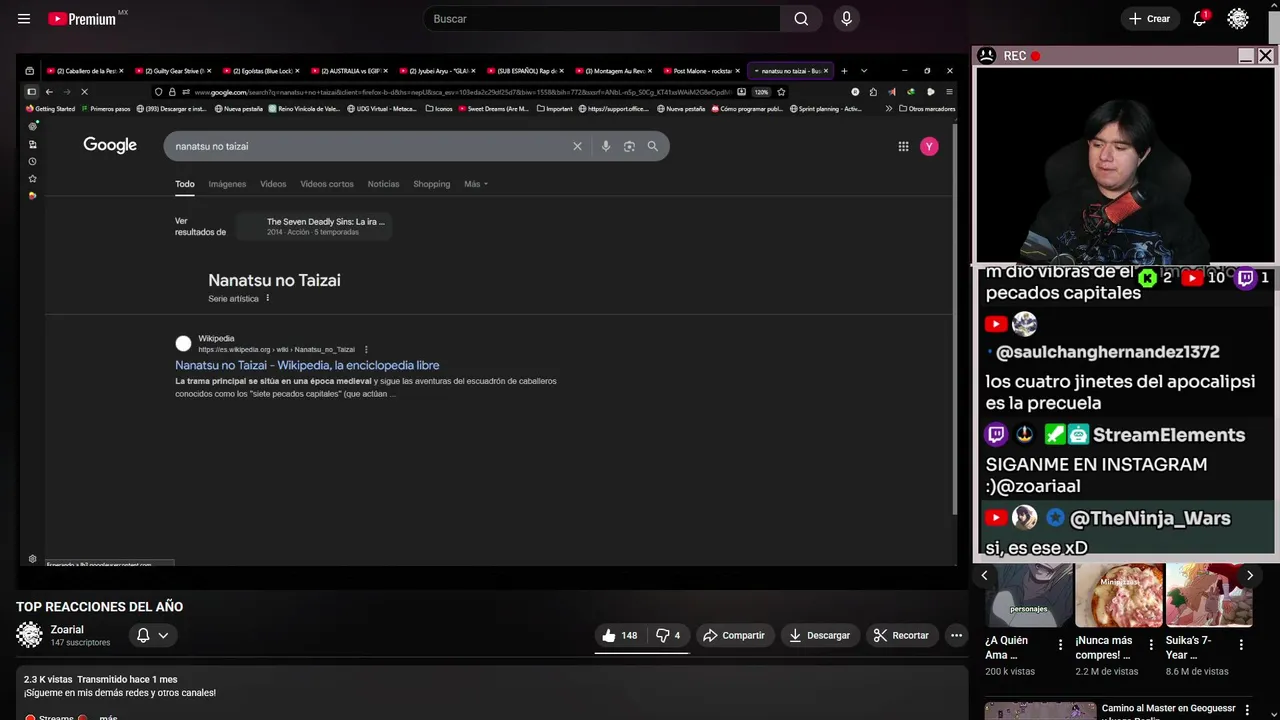The image size is (1280, 720).
Task: Open the Crear upload button
Action: (x=1149, y=19)
